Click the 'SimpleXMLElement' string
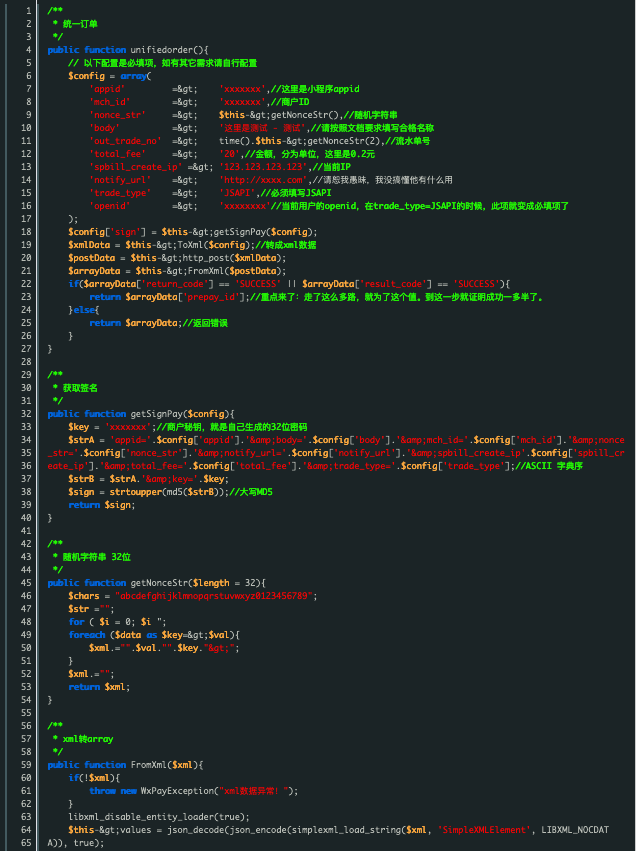The height and width of the screenshot is (851, 636). [x=485, y=830]
